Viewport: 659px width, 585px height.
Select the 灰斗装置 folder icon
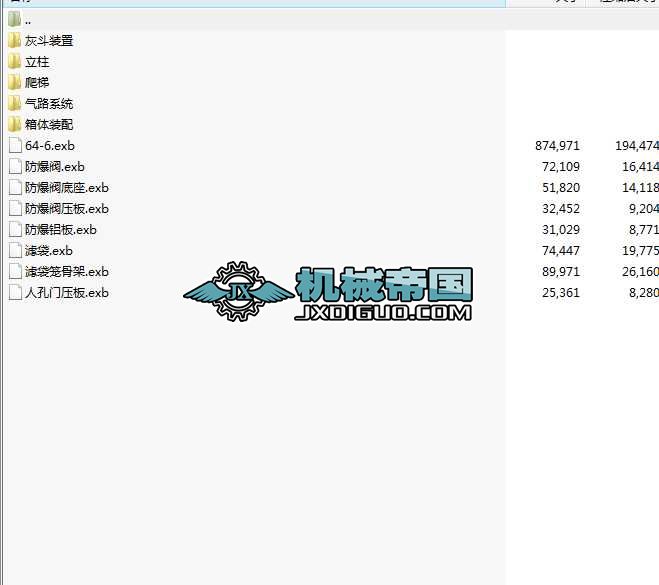14,41
